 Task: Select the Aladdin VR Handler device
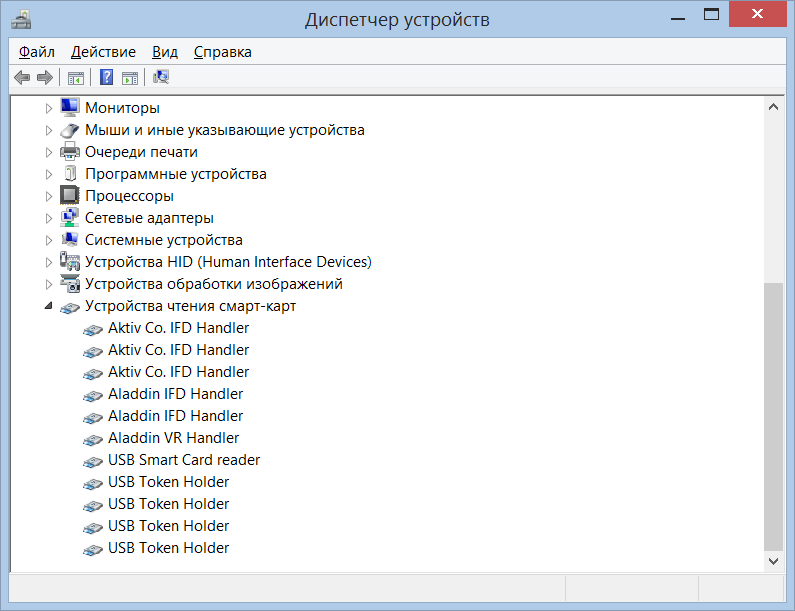click(x=173, y=438)
